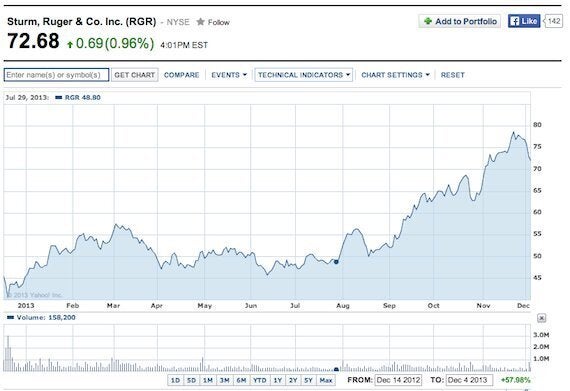Click the data point marker on the price line
Screen dimensions: 570x391
336,262
